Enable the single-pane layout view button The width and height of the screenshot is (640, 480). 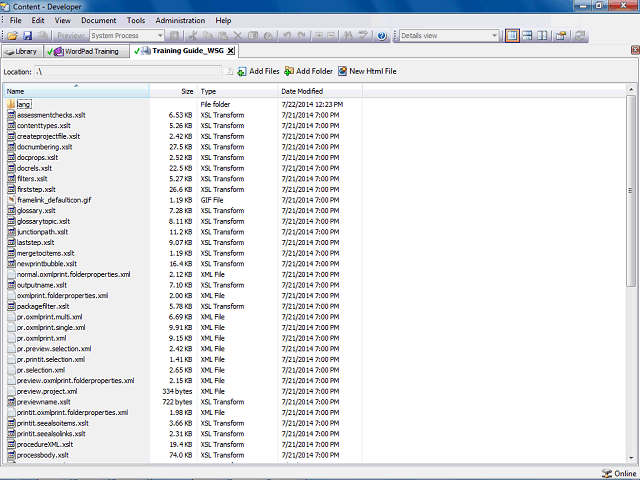click(x=512, y=36)
